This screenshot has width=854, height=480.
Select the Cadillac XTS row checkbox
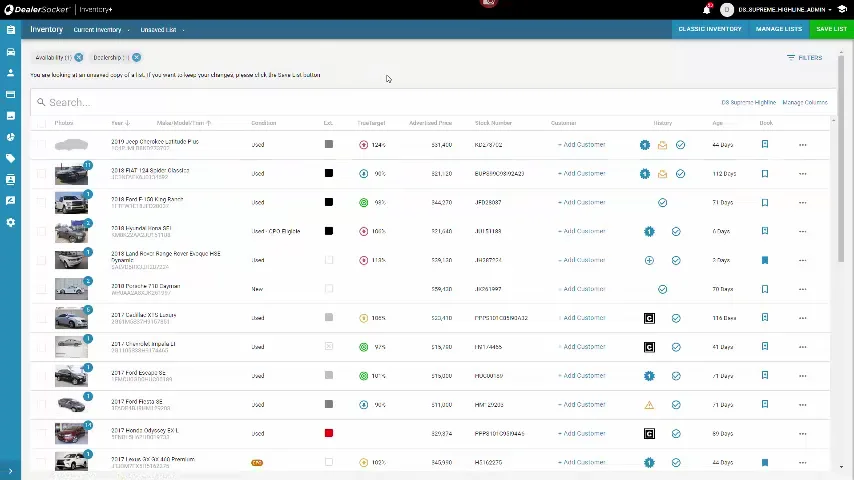pyautogui.click(x=41, y=318)
